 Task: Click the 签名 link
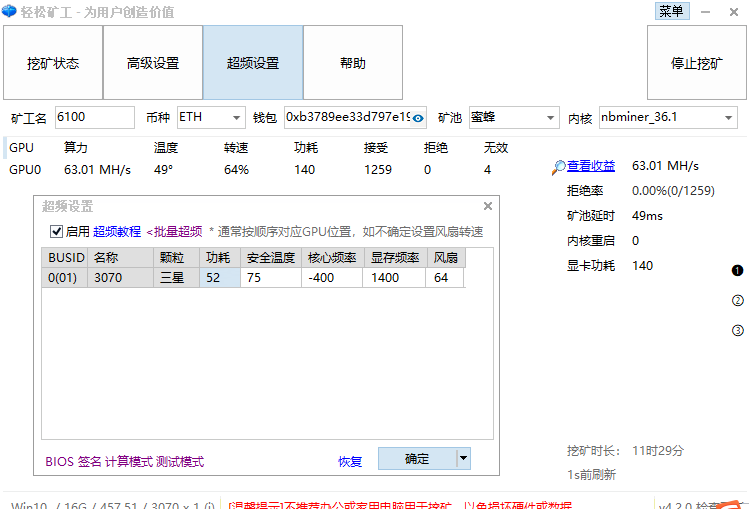(x=90, y=461)
